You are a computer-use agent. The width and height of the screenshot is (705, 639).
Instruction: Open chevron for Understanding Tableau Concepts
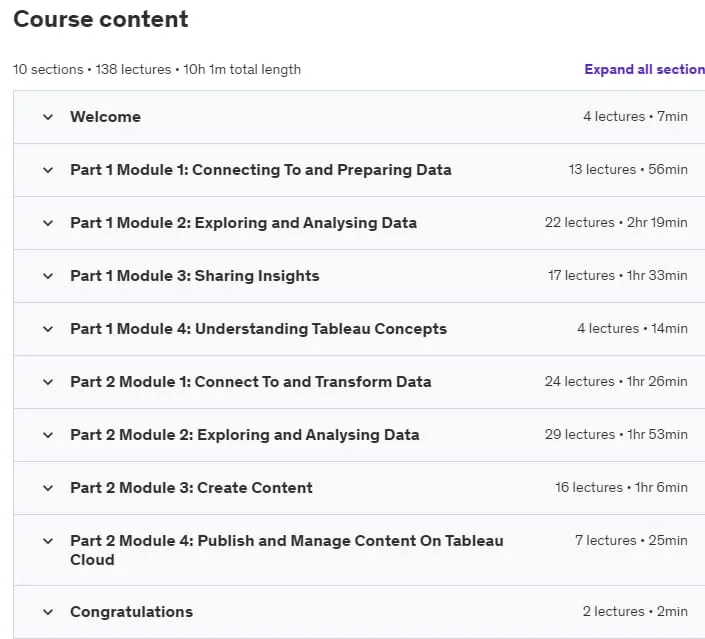coord(48,329)
